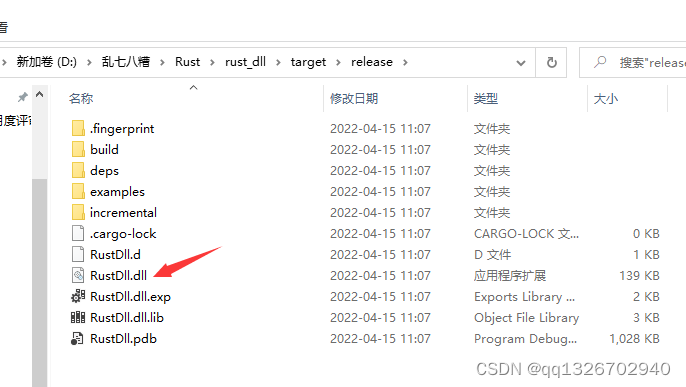686x387 pixels.
Task: Select the examples folder name
Action: (x=117, y=192)
